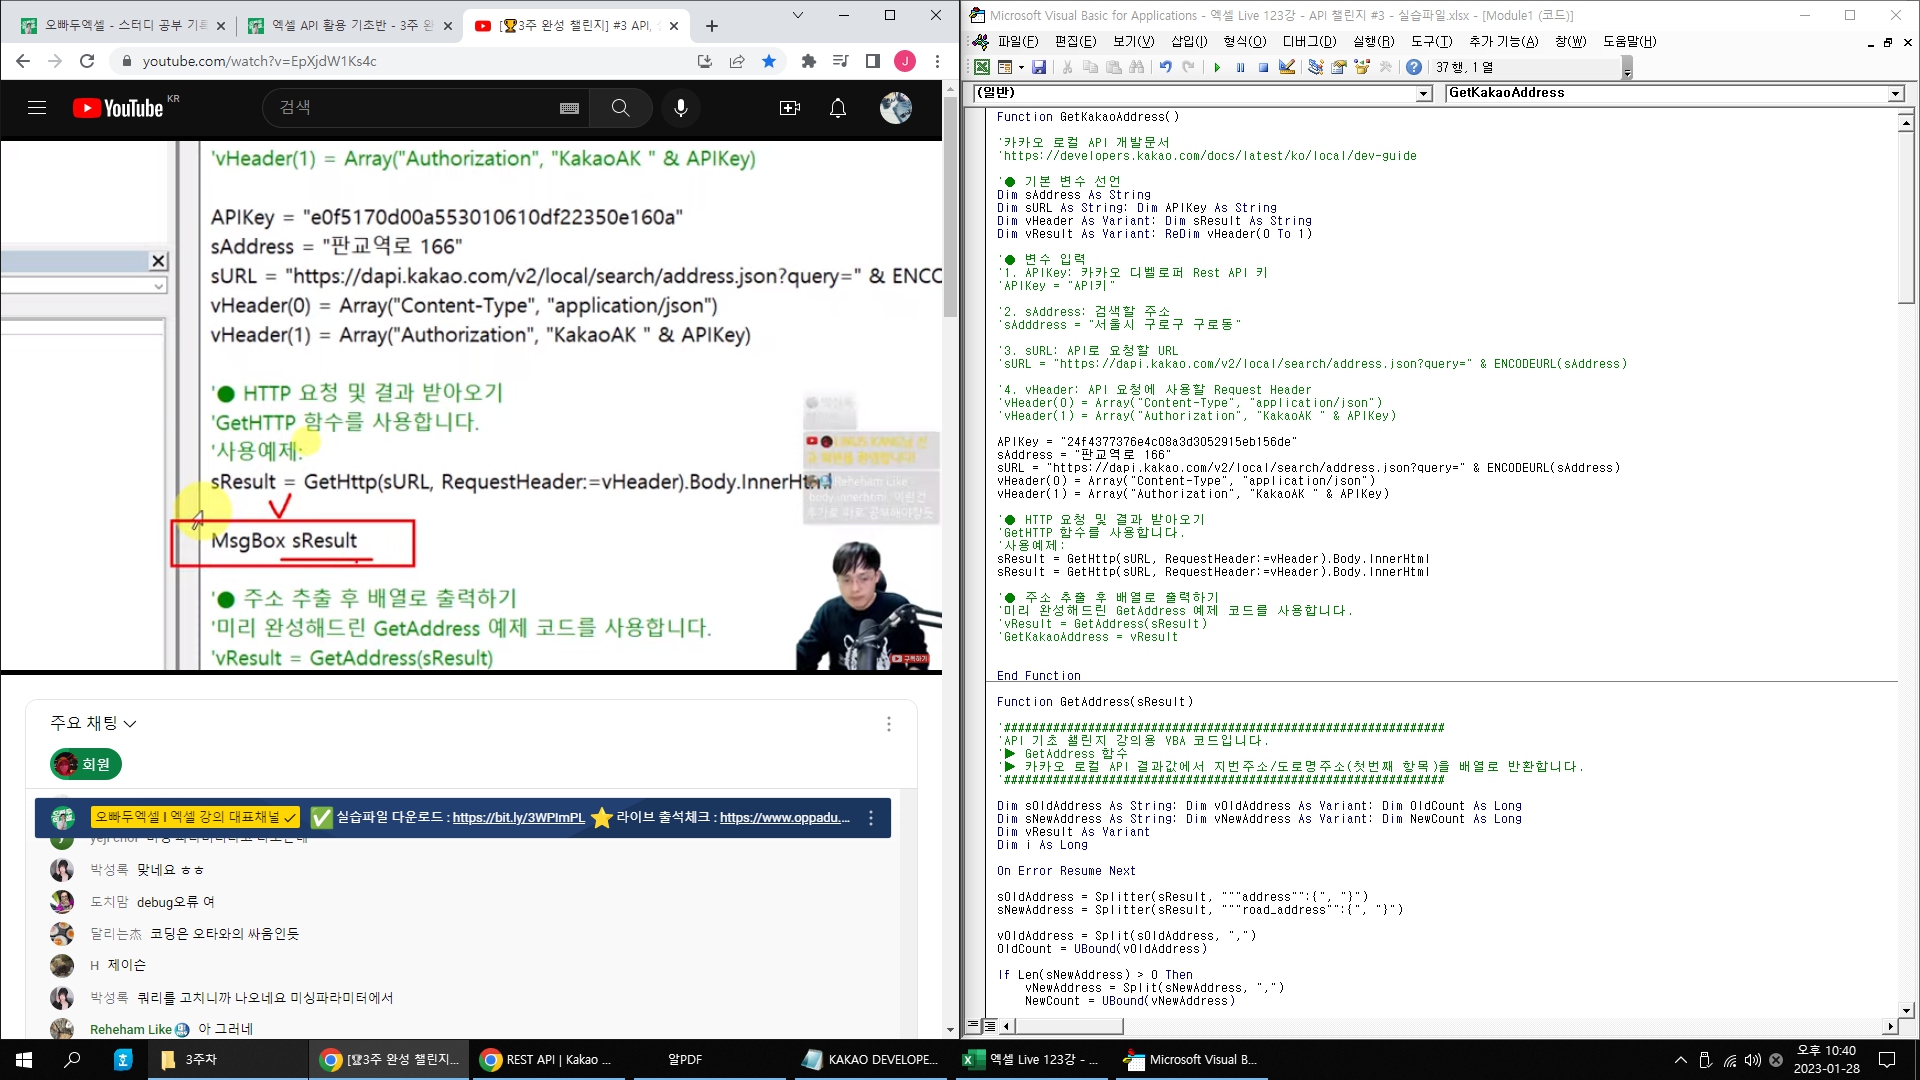Click YouTube create video icon
1920x1080 pixels.
790,108
